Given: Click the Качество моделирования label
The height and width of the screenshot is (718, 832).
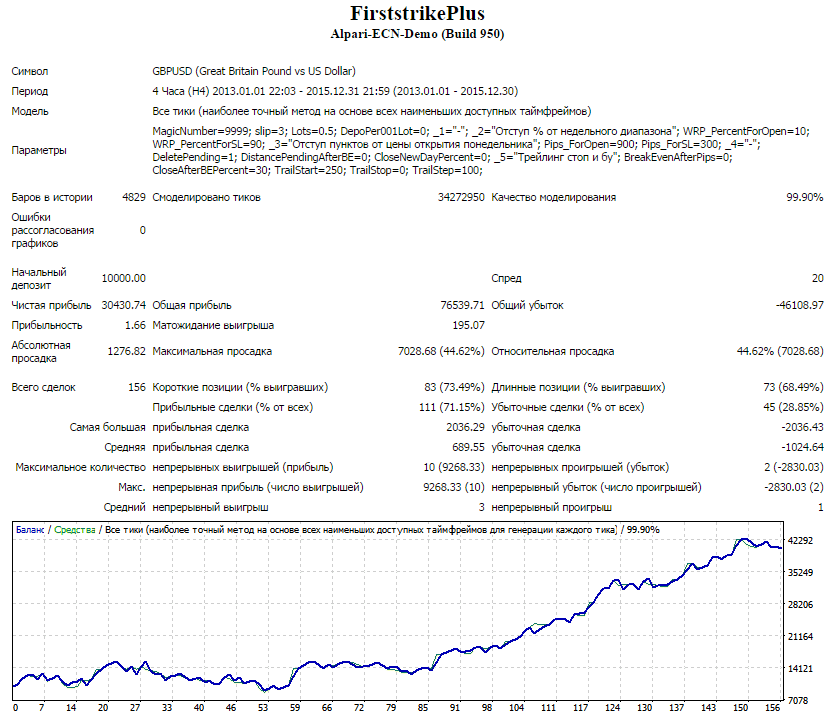Looking at the screenshot, I should point(553,197).
